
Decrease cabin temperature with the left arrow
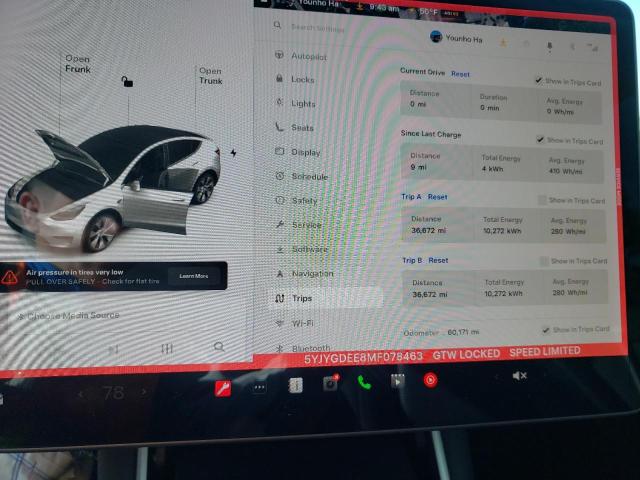tap(82, 393)
